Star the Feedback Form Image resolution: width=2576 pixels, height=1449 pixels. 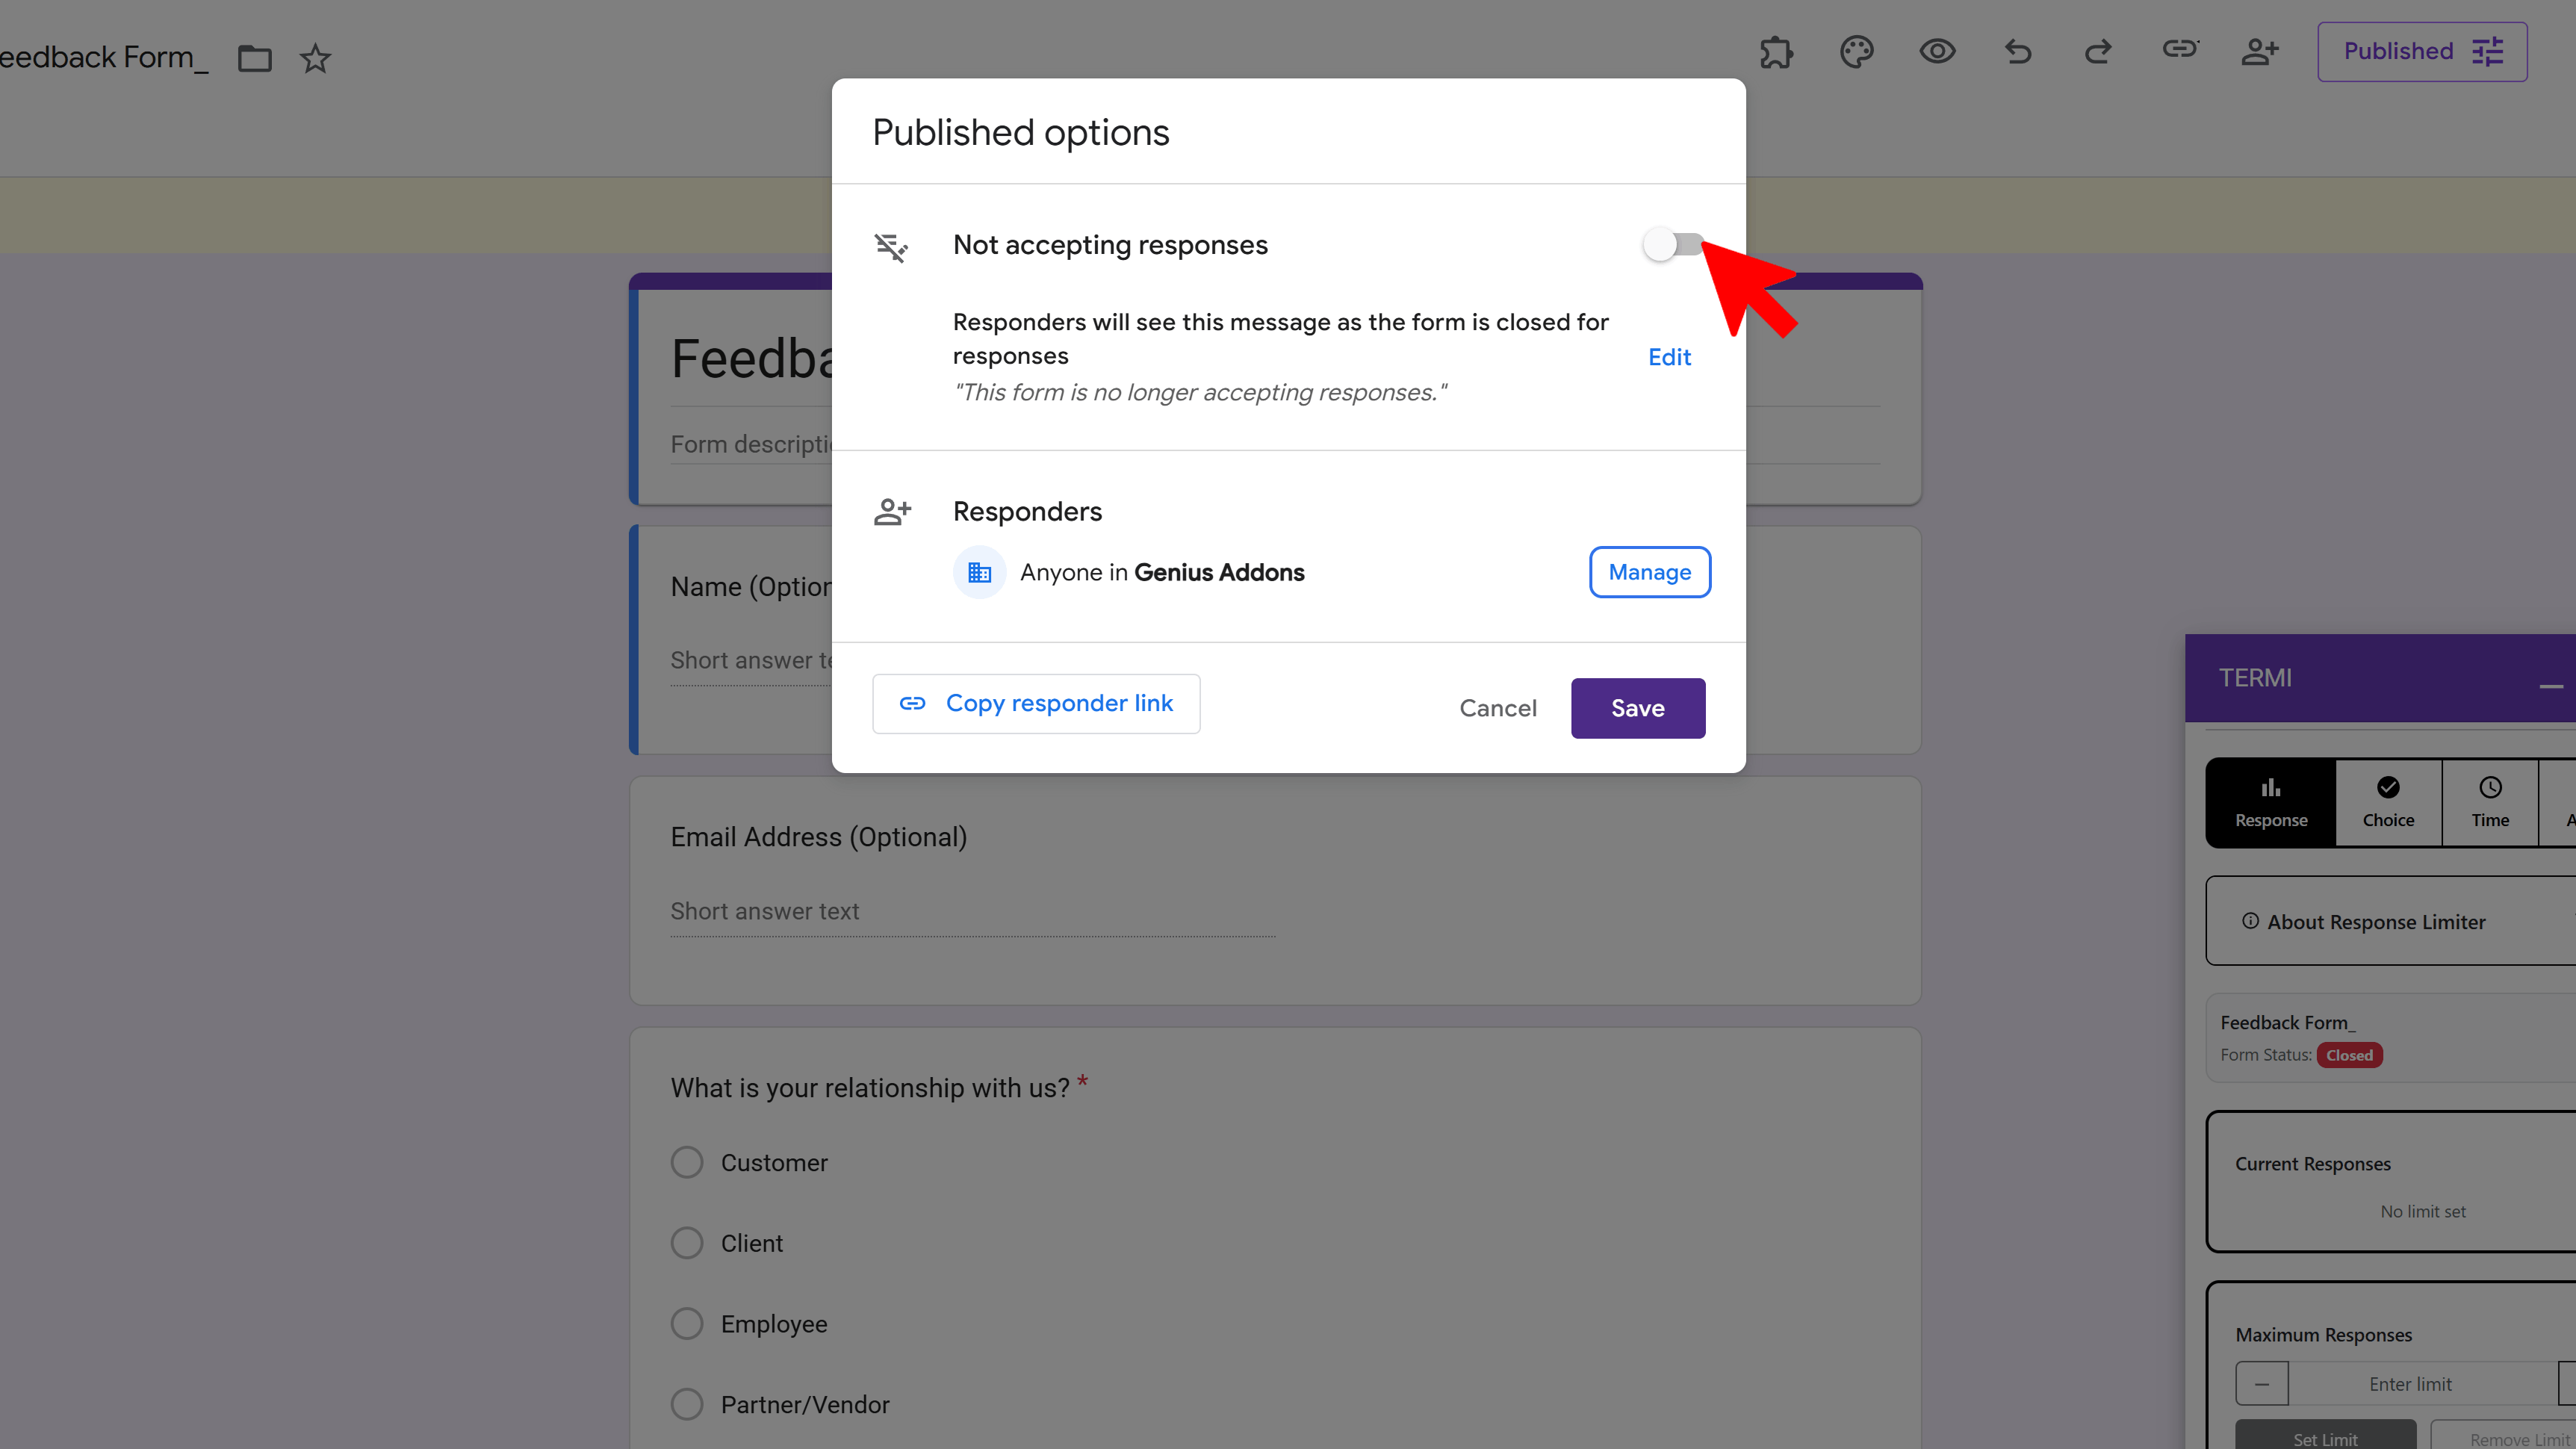(x=315, y=59)
